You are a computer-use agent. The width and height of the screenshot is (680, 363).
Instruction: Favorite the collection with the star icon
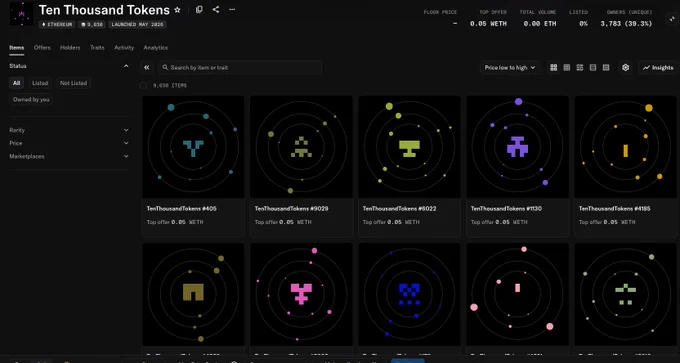click(177, 10)
